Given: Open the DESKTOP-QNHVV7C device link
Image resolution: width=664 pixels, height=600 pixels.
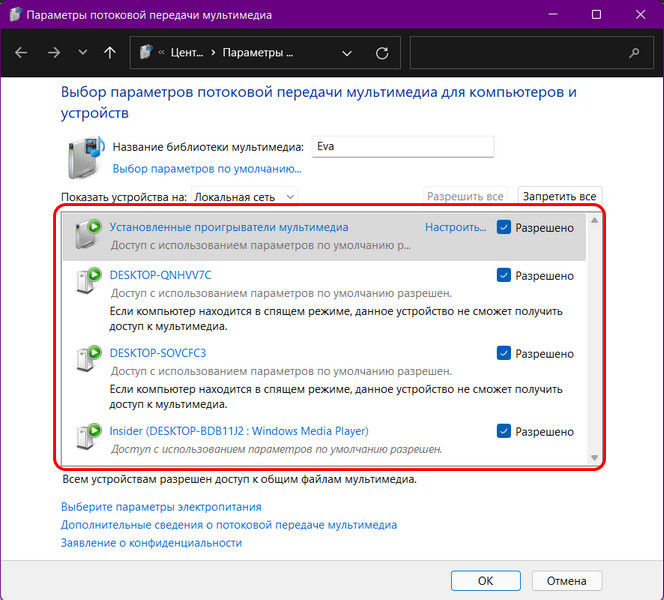Looking at the screenshot, I should pyautogui.click(x=160, y=275).
